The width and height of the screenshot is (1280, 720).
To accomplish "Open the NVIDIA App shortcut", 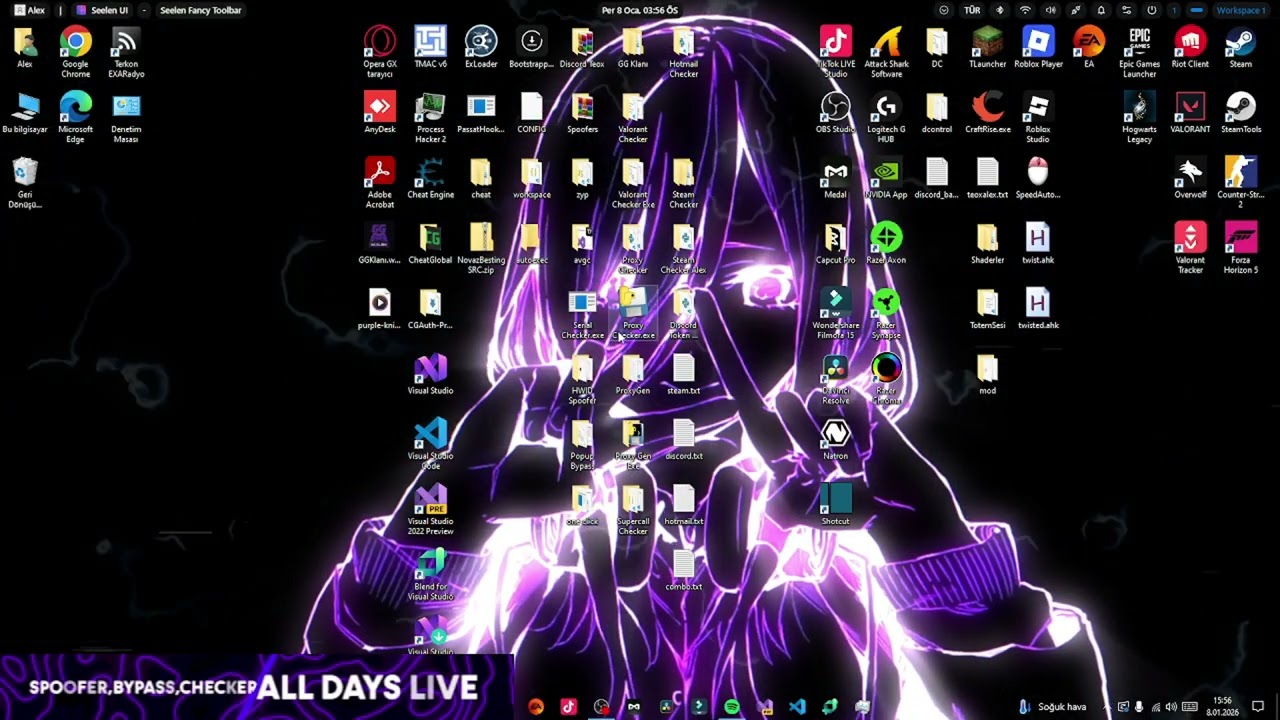I will pos(886,178).
